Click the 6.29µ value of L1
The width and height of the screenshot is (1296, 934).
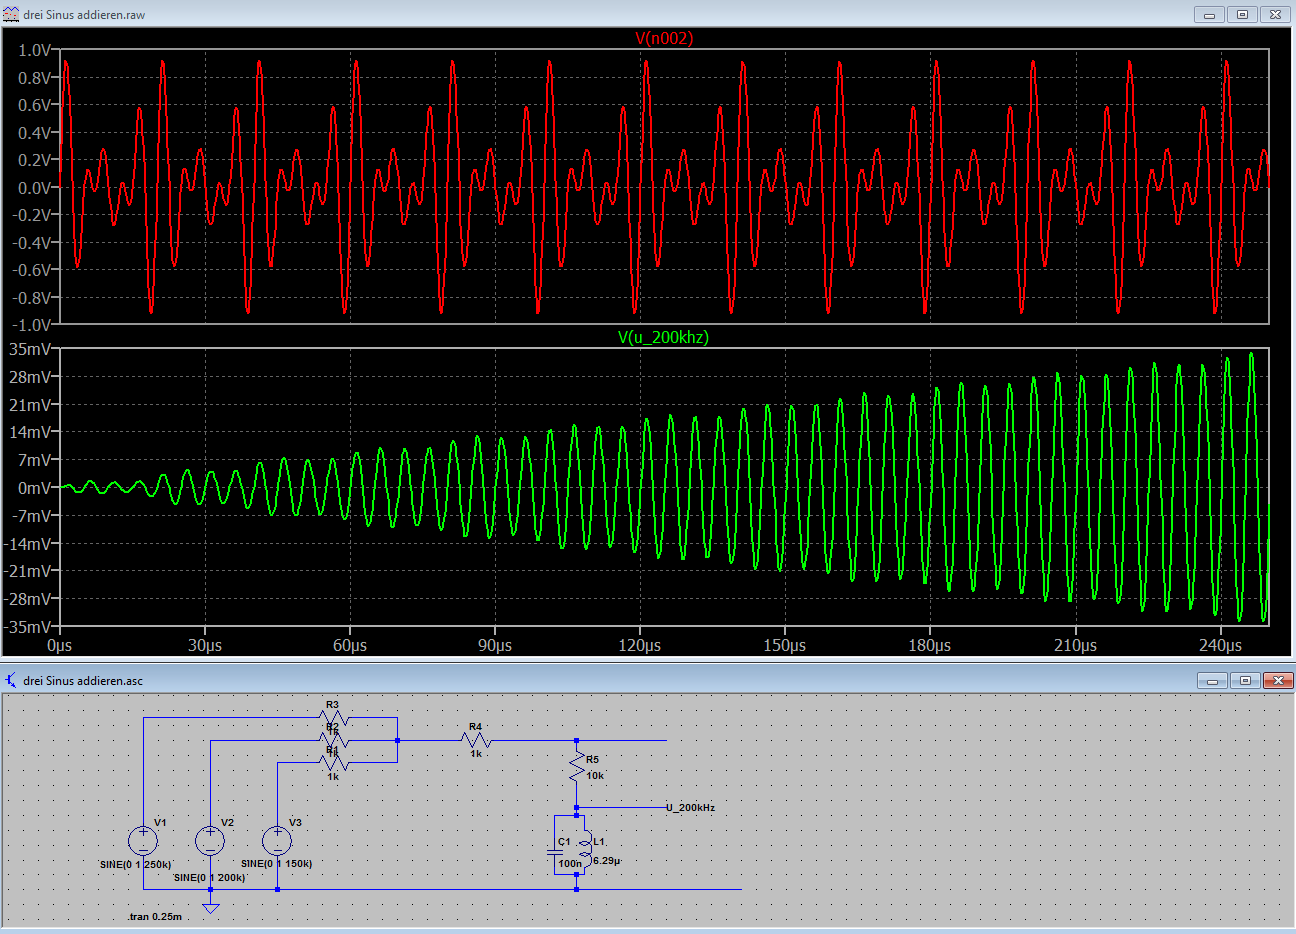(607, 860)
